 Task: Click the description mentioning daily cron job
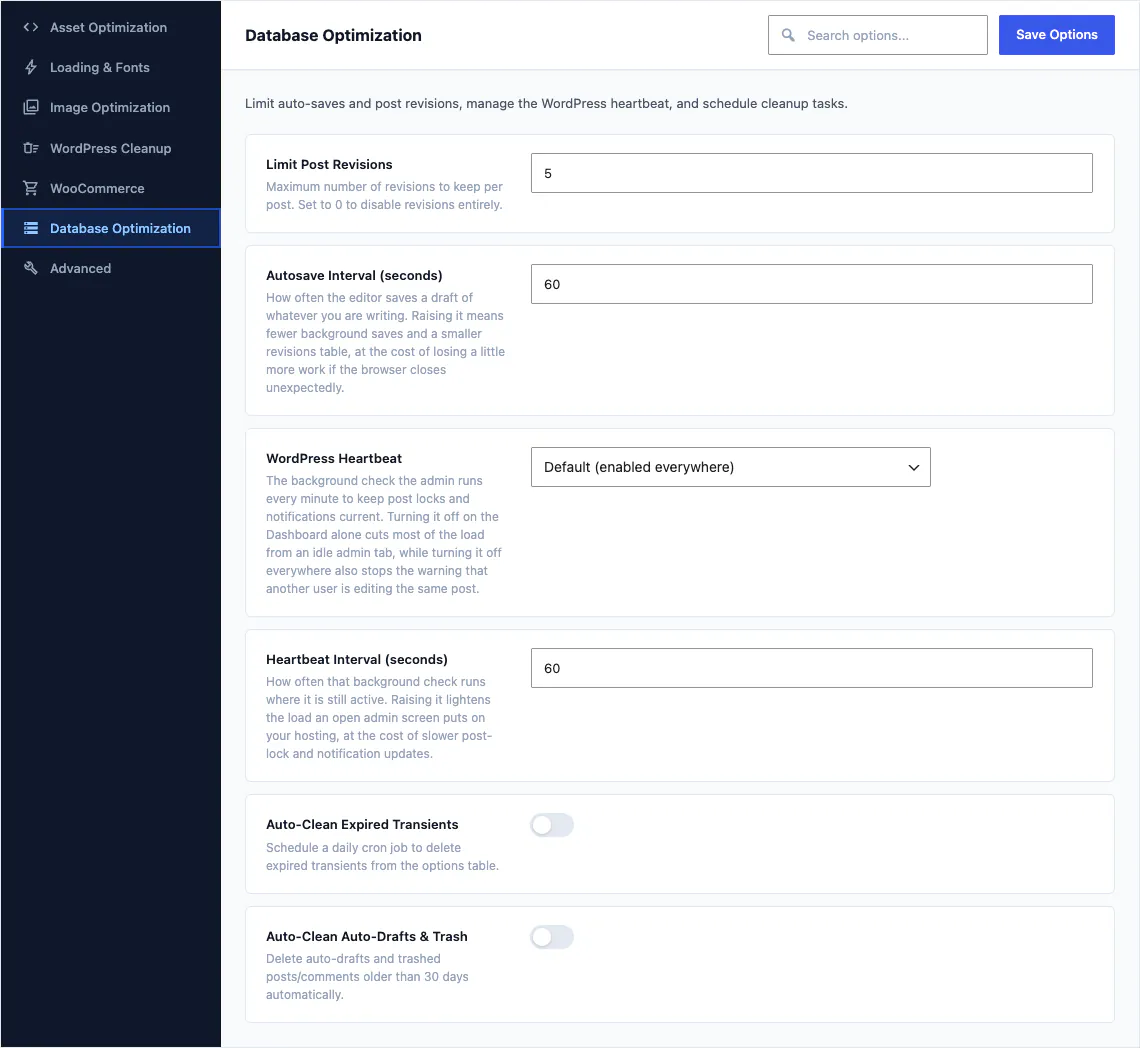[382, 857]
